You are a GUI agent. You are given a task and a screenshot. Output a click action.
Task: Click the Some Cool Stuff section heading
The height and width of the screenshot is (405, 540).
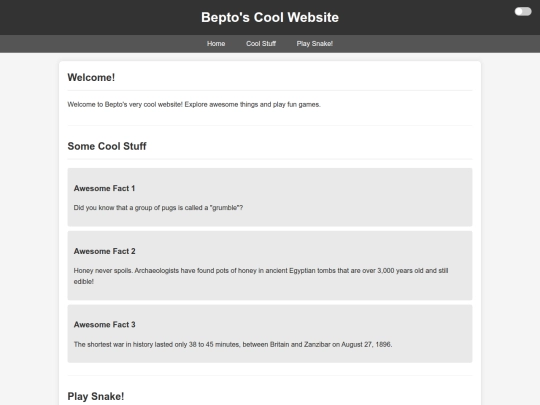(x=107, y=146)
